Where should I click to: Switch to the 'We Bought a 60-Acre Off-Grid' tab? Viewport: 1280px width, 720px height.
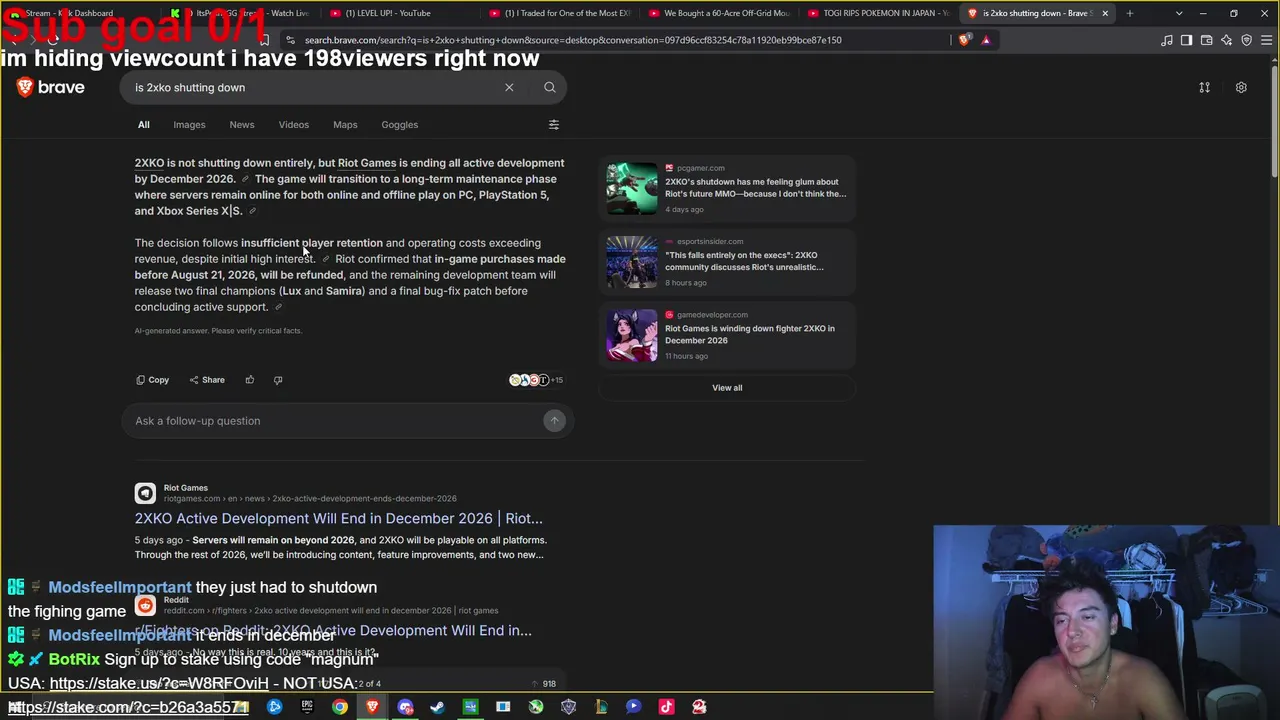pyautogui.click(x=720, y=13)
